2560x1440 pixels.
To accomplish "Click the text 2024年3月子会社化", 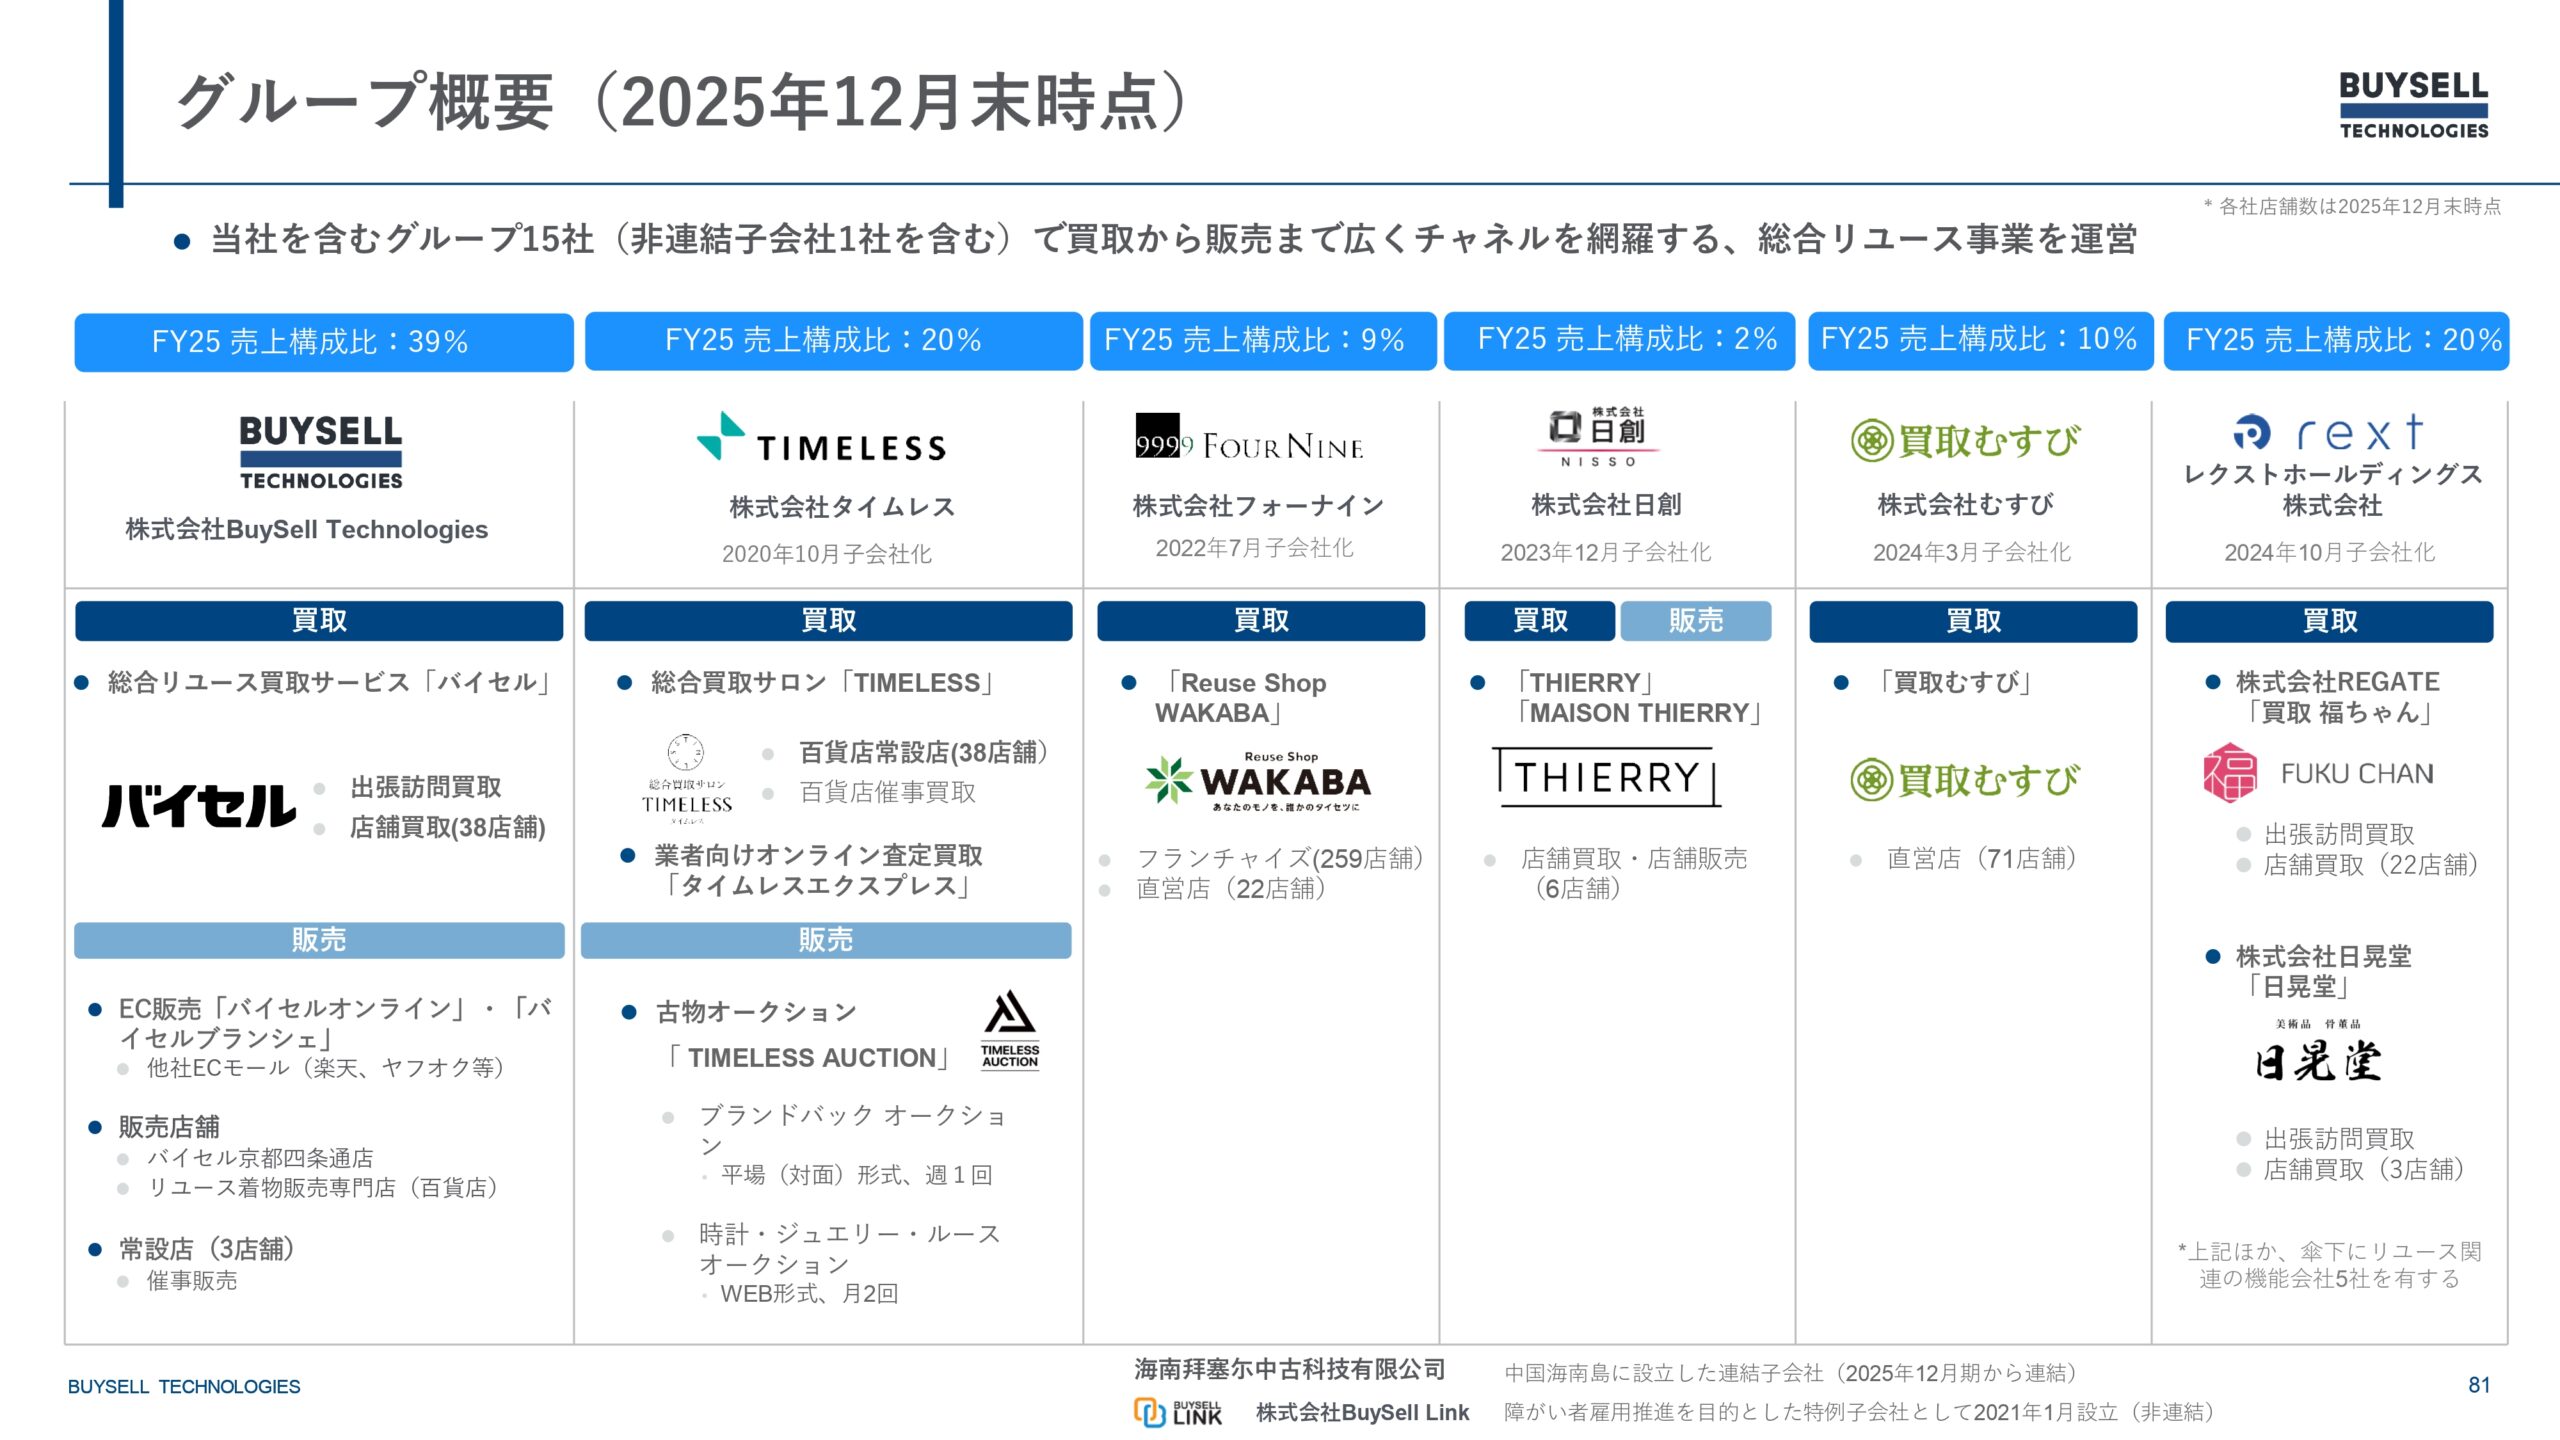I will point(1971,552).
